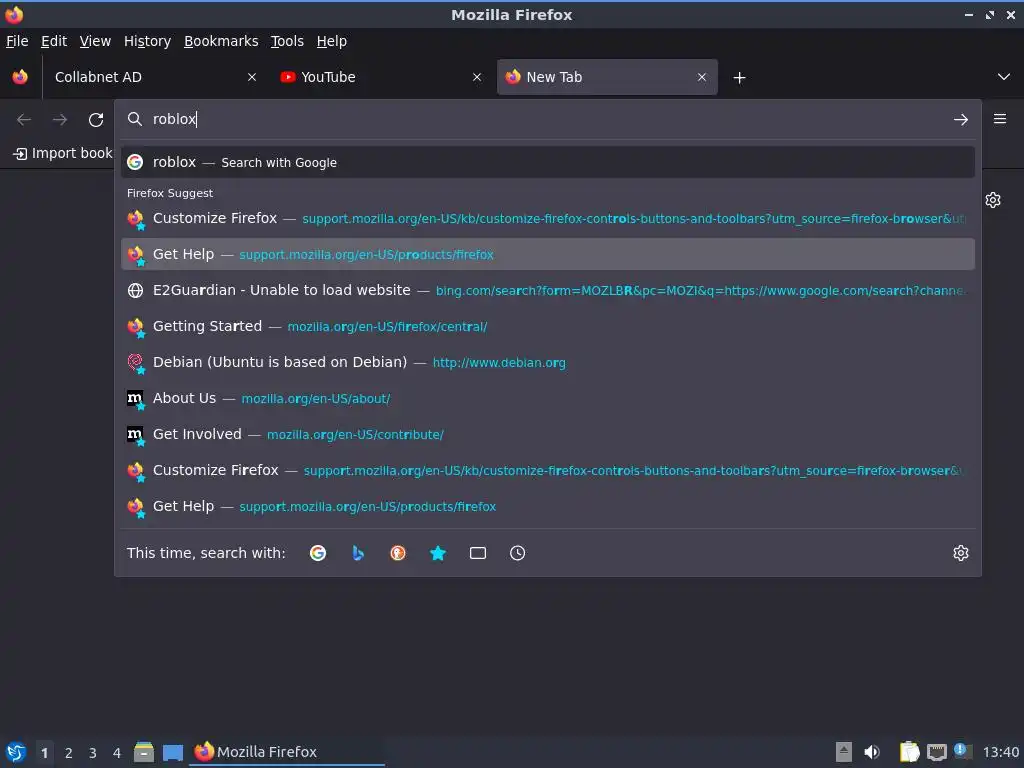Submit search with the go arrow
This screenshot has width=1024, height=768.
pyautogui.click(x=961, y=120)
